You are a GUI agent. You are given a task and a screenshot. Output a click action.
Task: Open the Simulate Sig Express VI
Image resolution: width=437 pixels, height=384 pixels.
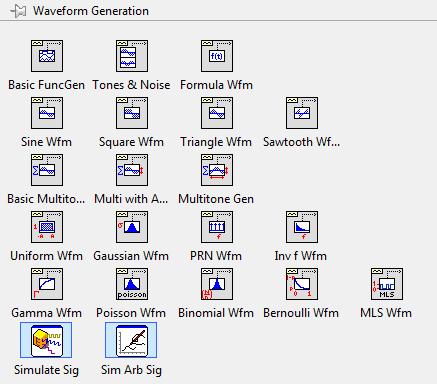pos(46,340)
